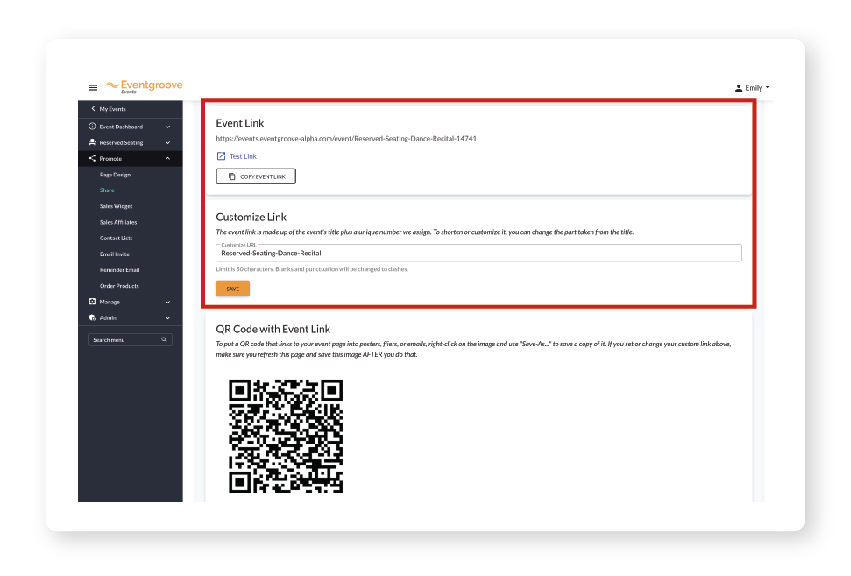Viewport: 851px width, 576px height.
Task: Select the Share sidebar item
Action: (107, 191)
